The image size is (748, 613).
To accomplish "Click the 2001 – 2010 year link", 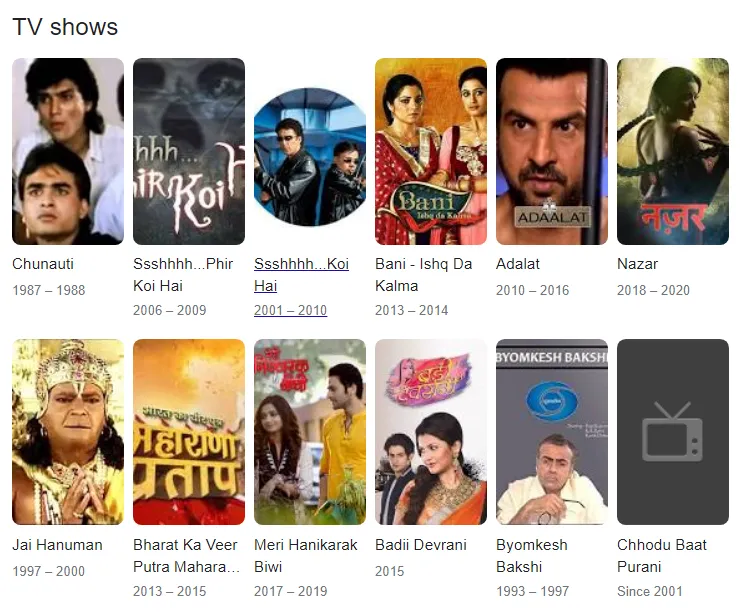I will tap(291, 310).
